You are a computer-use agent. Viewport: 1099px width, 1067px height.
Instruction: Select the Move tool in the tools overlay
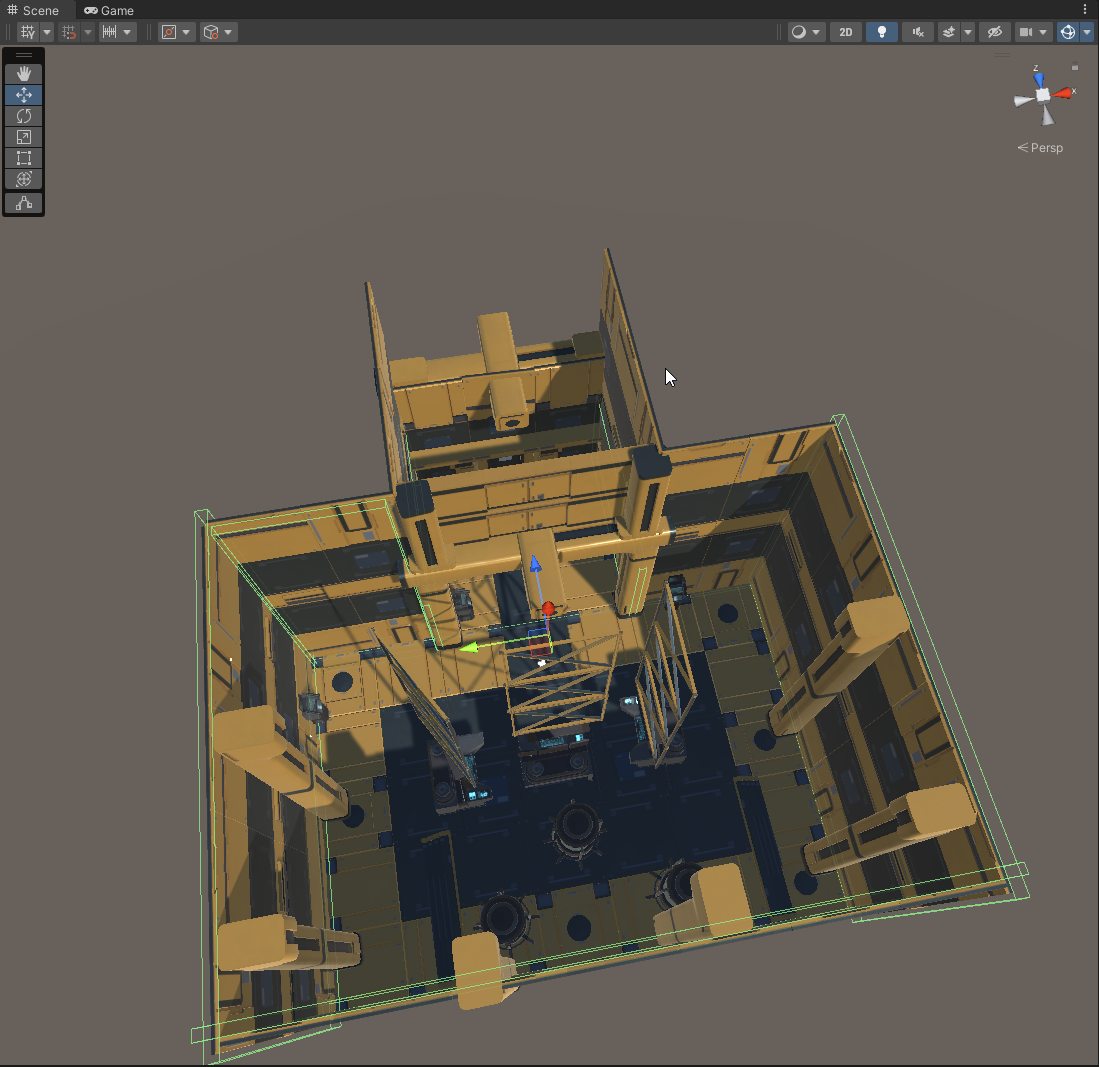pyautogui.click(x=24, y=95)
